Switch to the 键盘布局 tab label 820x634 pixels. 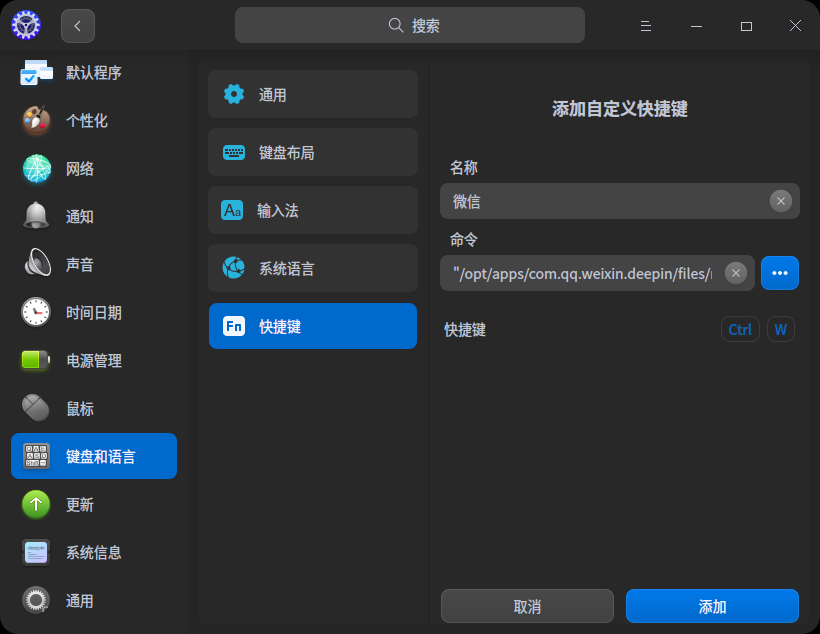tap(287, 153)
